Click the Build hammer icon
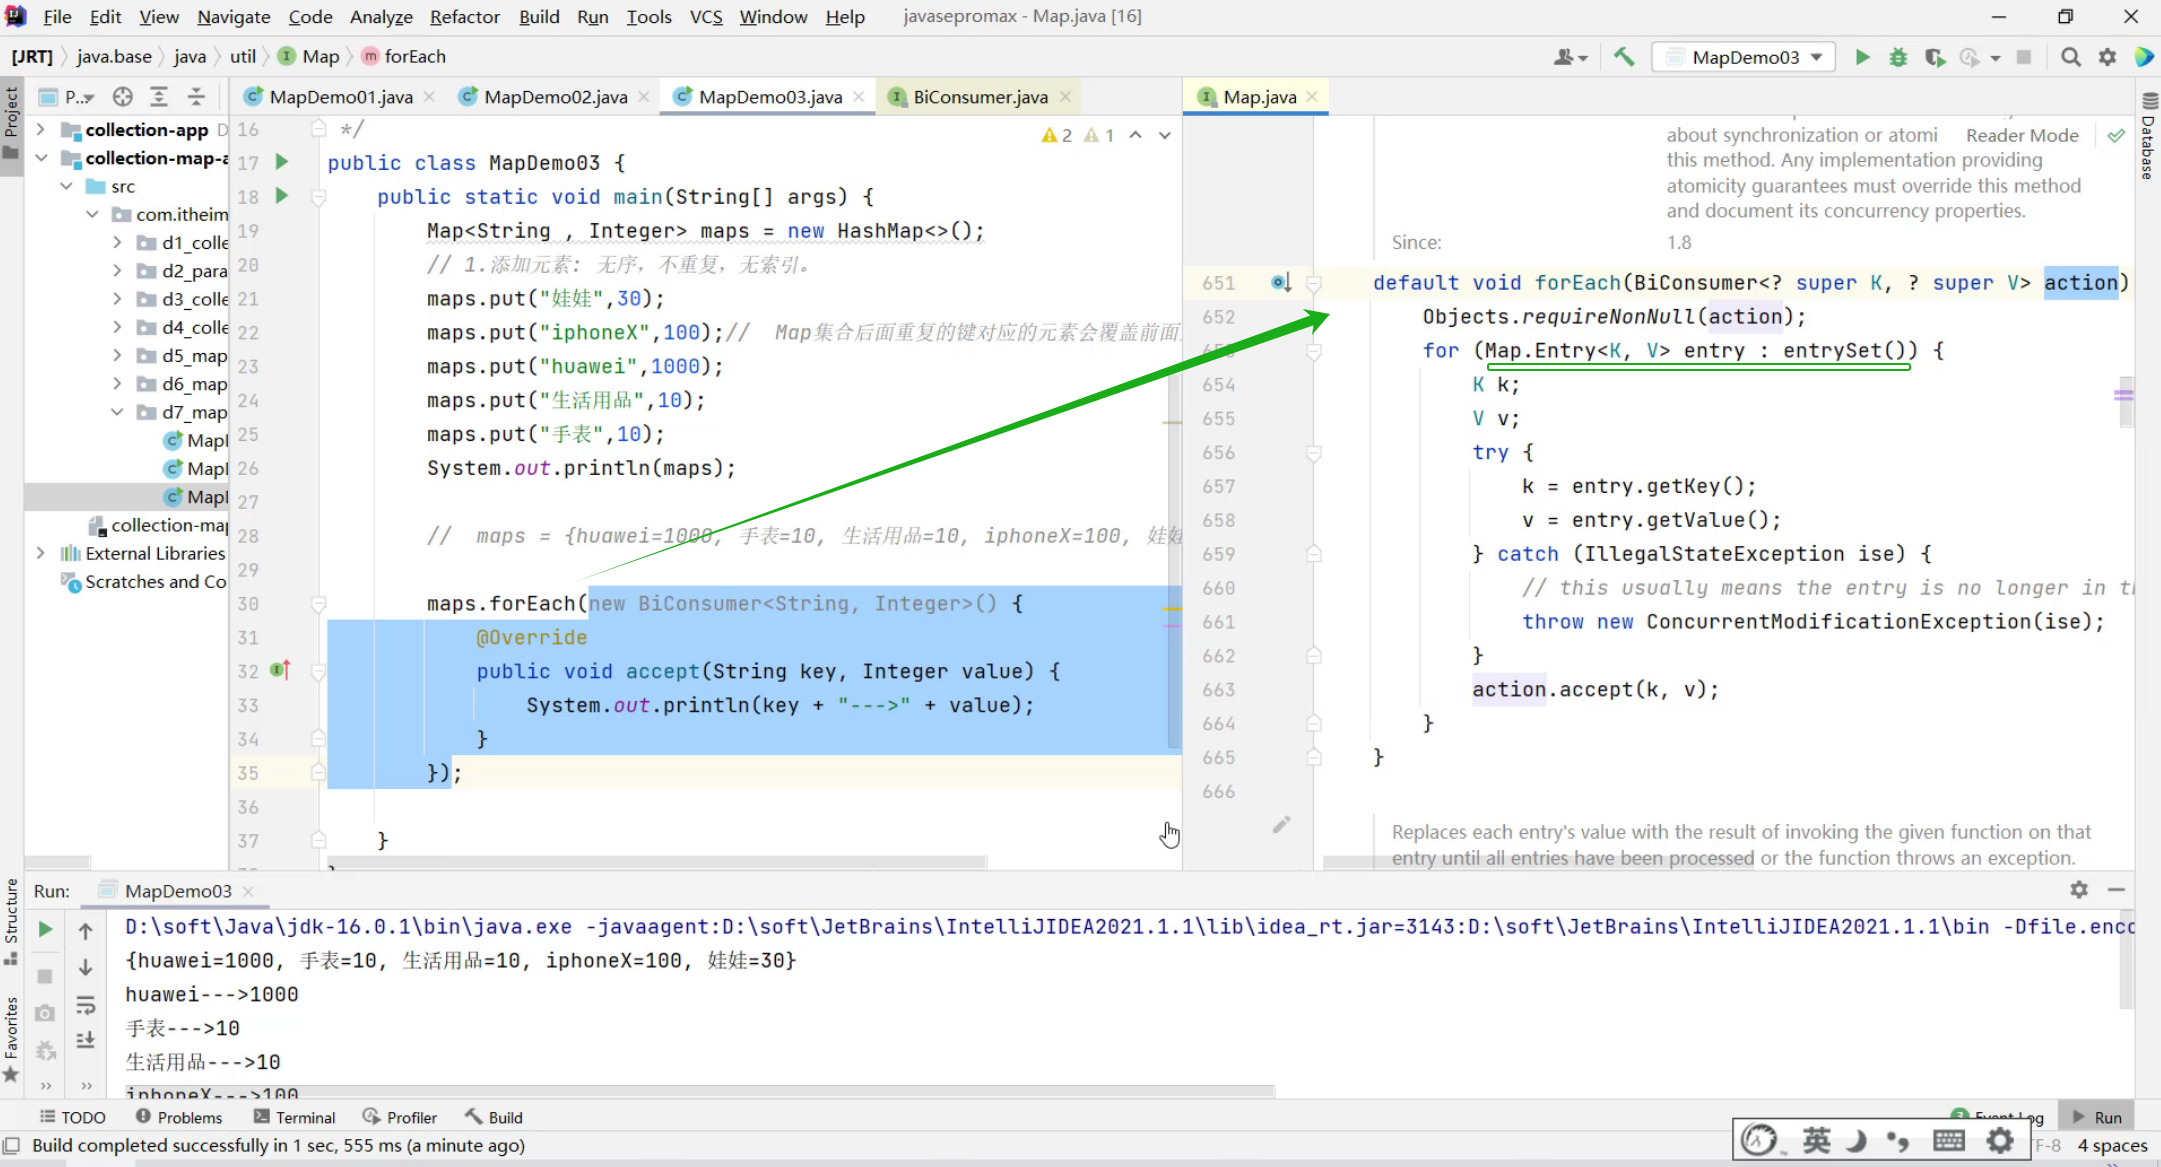 point(1624,57)
